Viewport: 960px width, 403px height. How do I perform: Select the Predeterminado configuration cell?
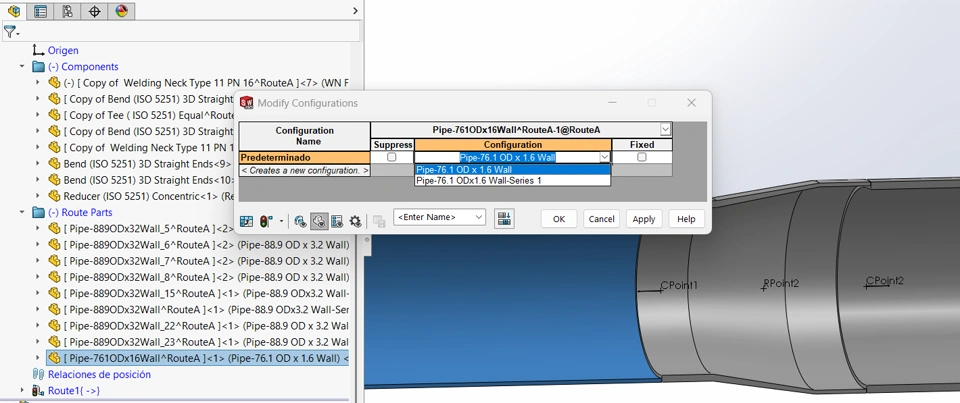(x=304, y=157)
